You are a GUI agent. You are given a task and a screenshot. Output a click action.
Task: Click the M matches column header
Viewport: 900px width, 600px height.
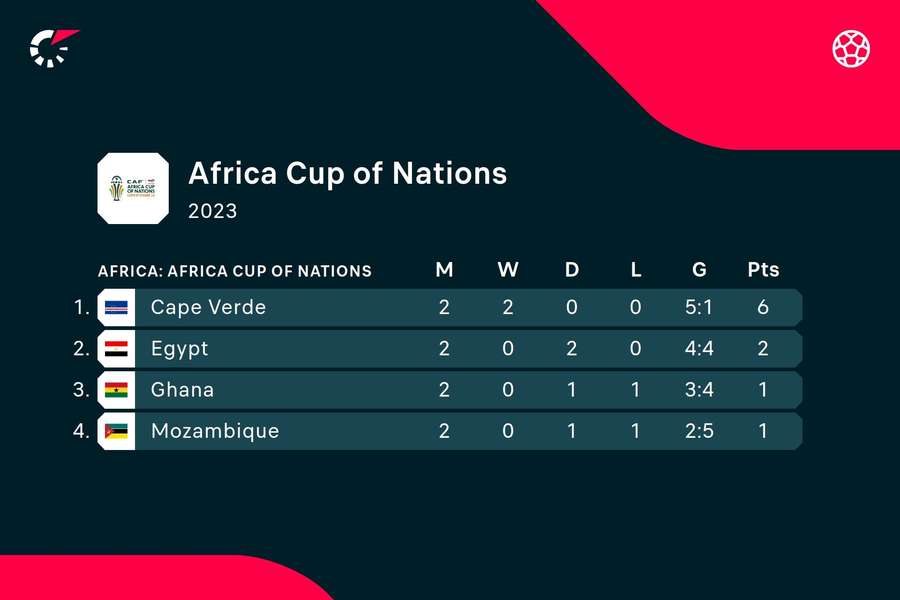pyautogui.click(x=444, y=270)
